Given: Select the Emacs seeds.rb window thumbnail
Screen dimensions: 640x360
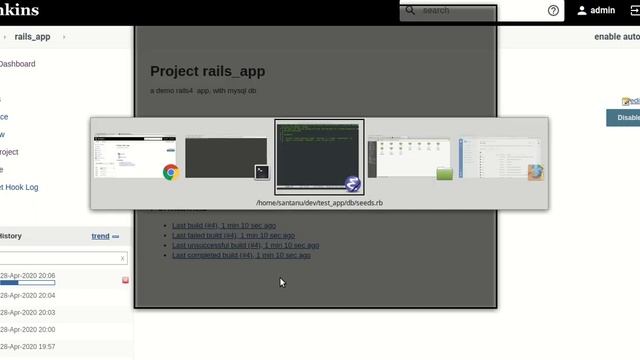Looking at the screenshot, I should 319,157.
